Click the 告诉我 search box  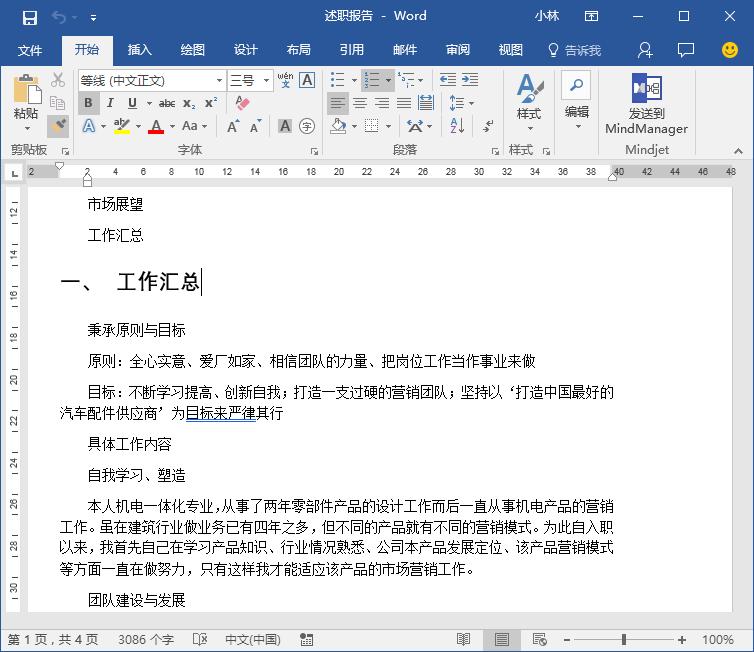pos(575,50)
